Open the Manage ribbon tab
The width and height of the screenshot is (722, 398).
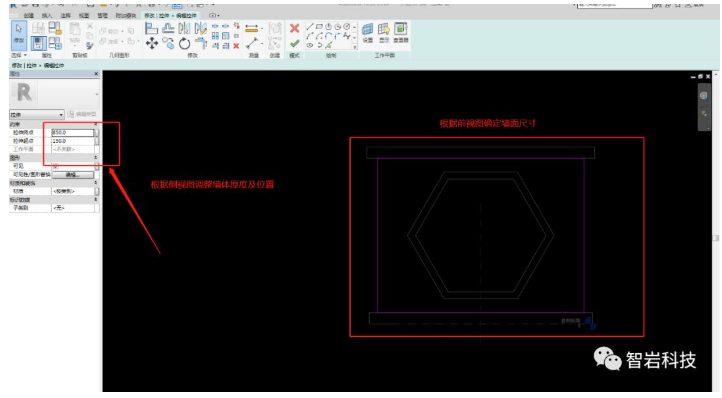[102, 16]
